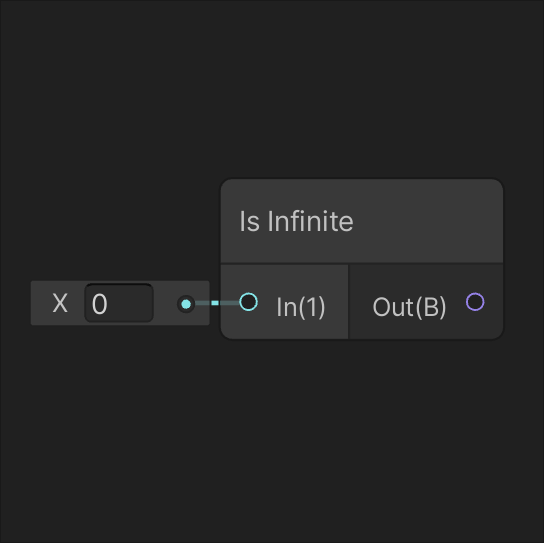
Task: Click the Out(B) port label
Action: coord(409,307)
